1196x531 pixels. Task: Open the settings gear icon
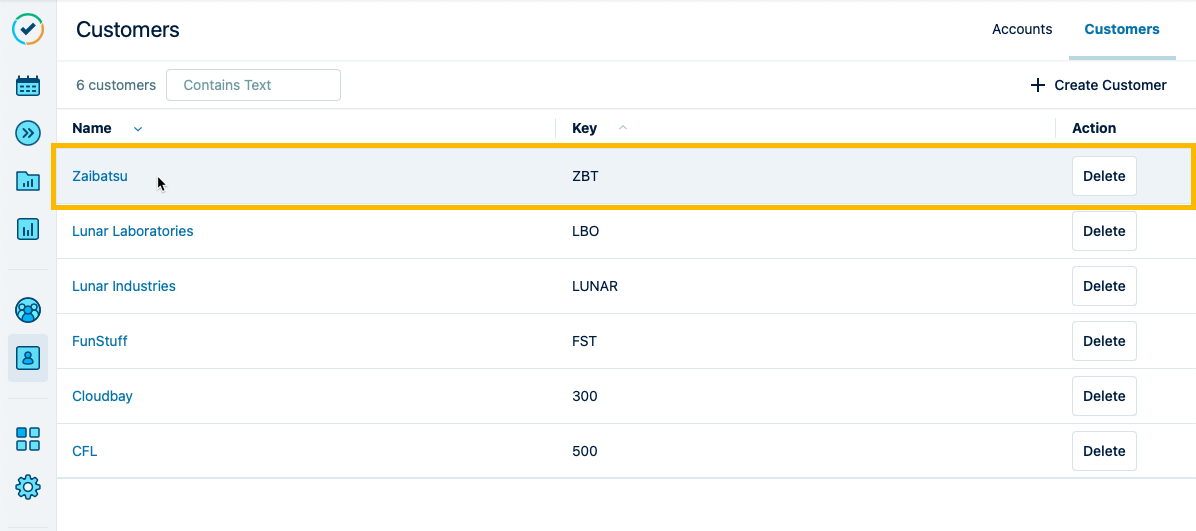tap(28, 487)
